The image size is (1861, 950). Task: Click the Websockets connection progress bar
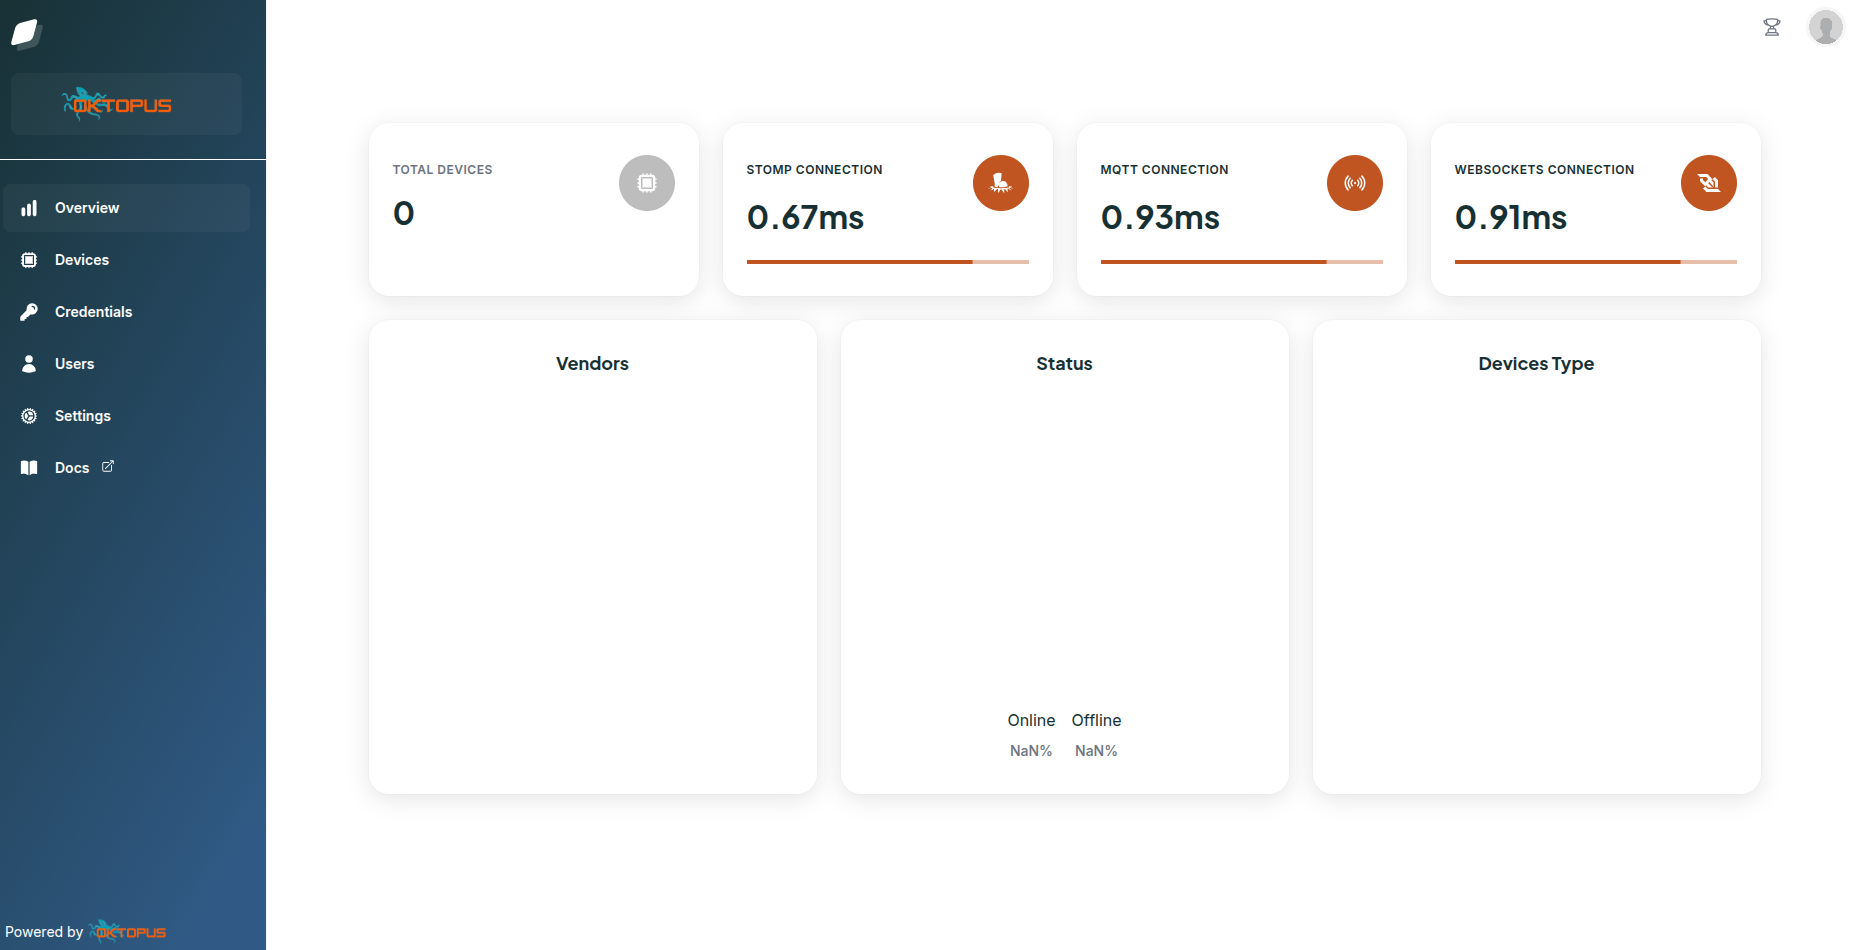(x=1596, y=262)
